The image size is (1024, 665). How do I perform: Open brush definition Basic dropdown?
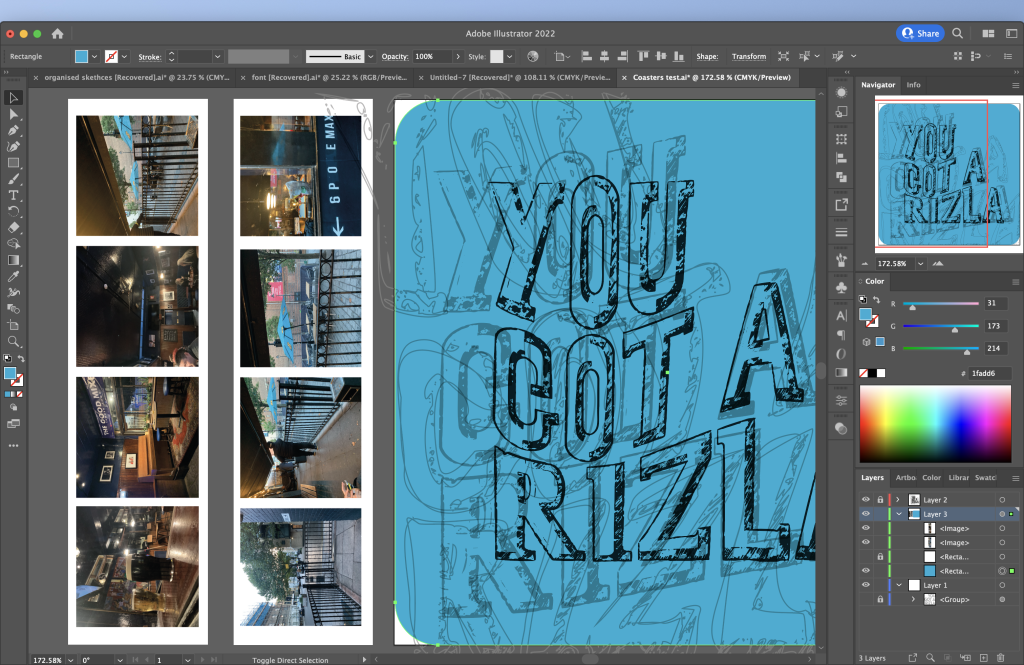point(370,57)
